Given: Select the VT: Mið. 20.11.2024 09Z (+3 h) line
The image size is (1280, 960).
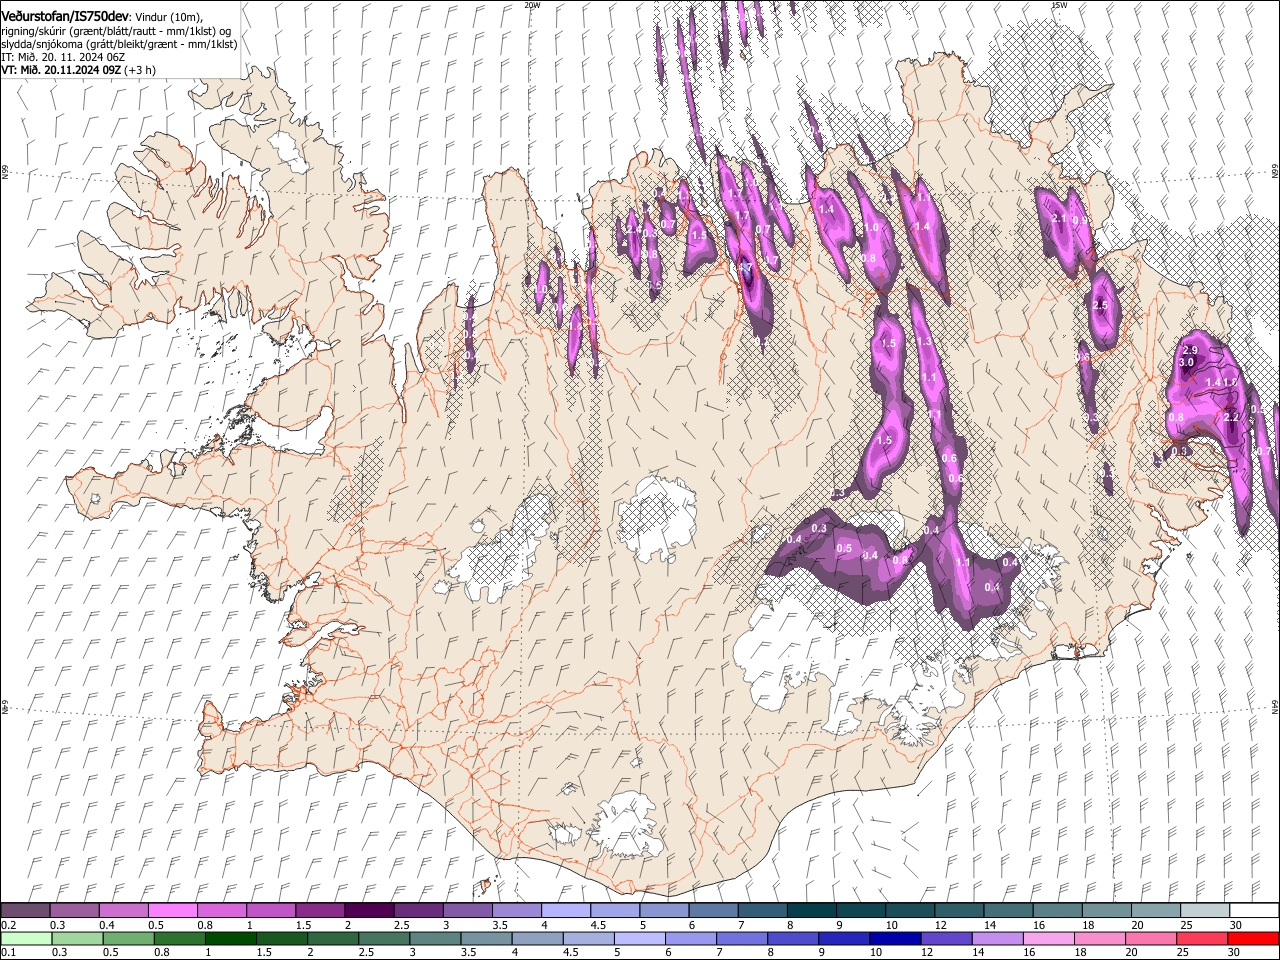Looking at the screenshot, I should coord(78,71).
